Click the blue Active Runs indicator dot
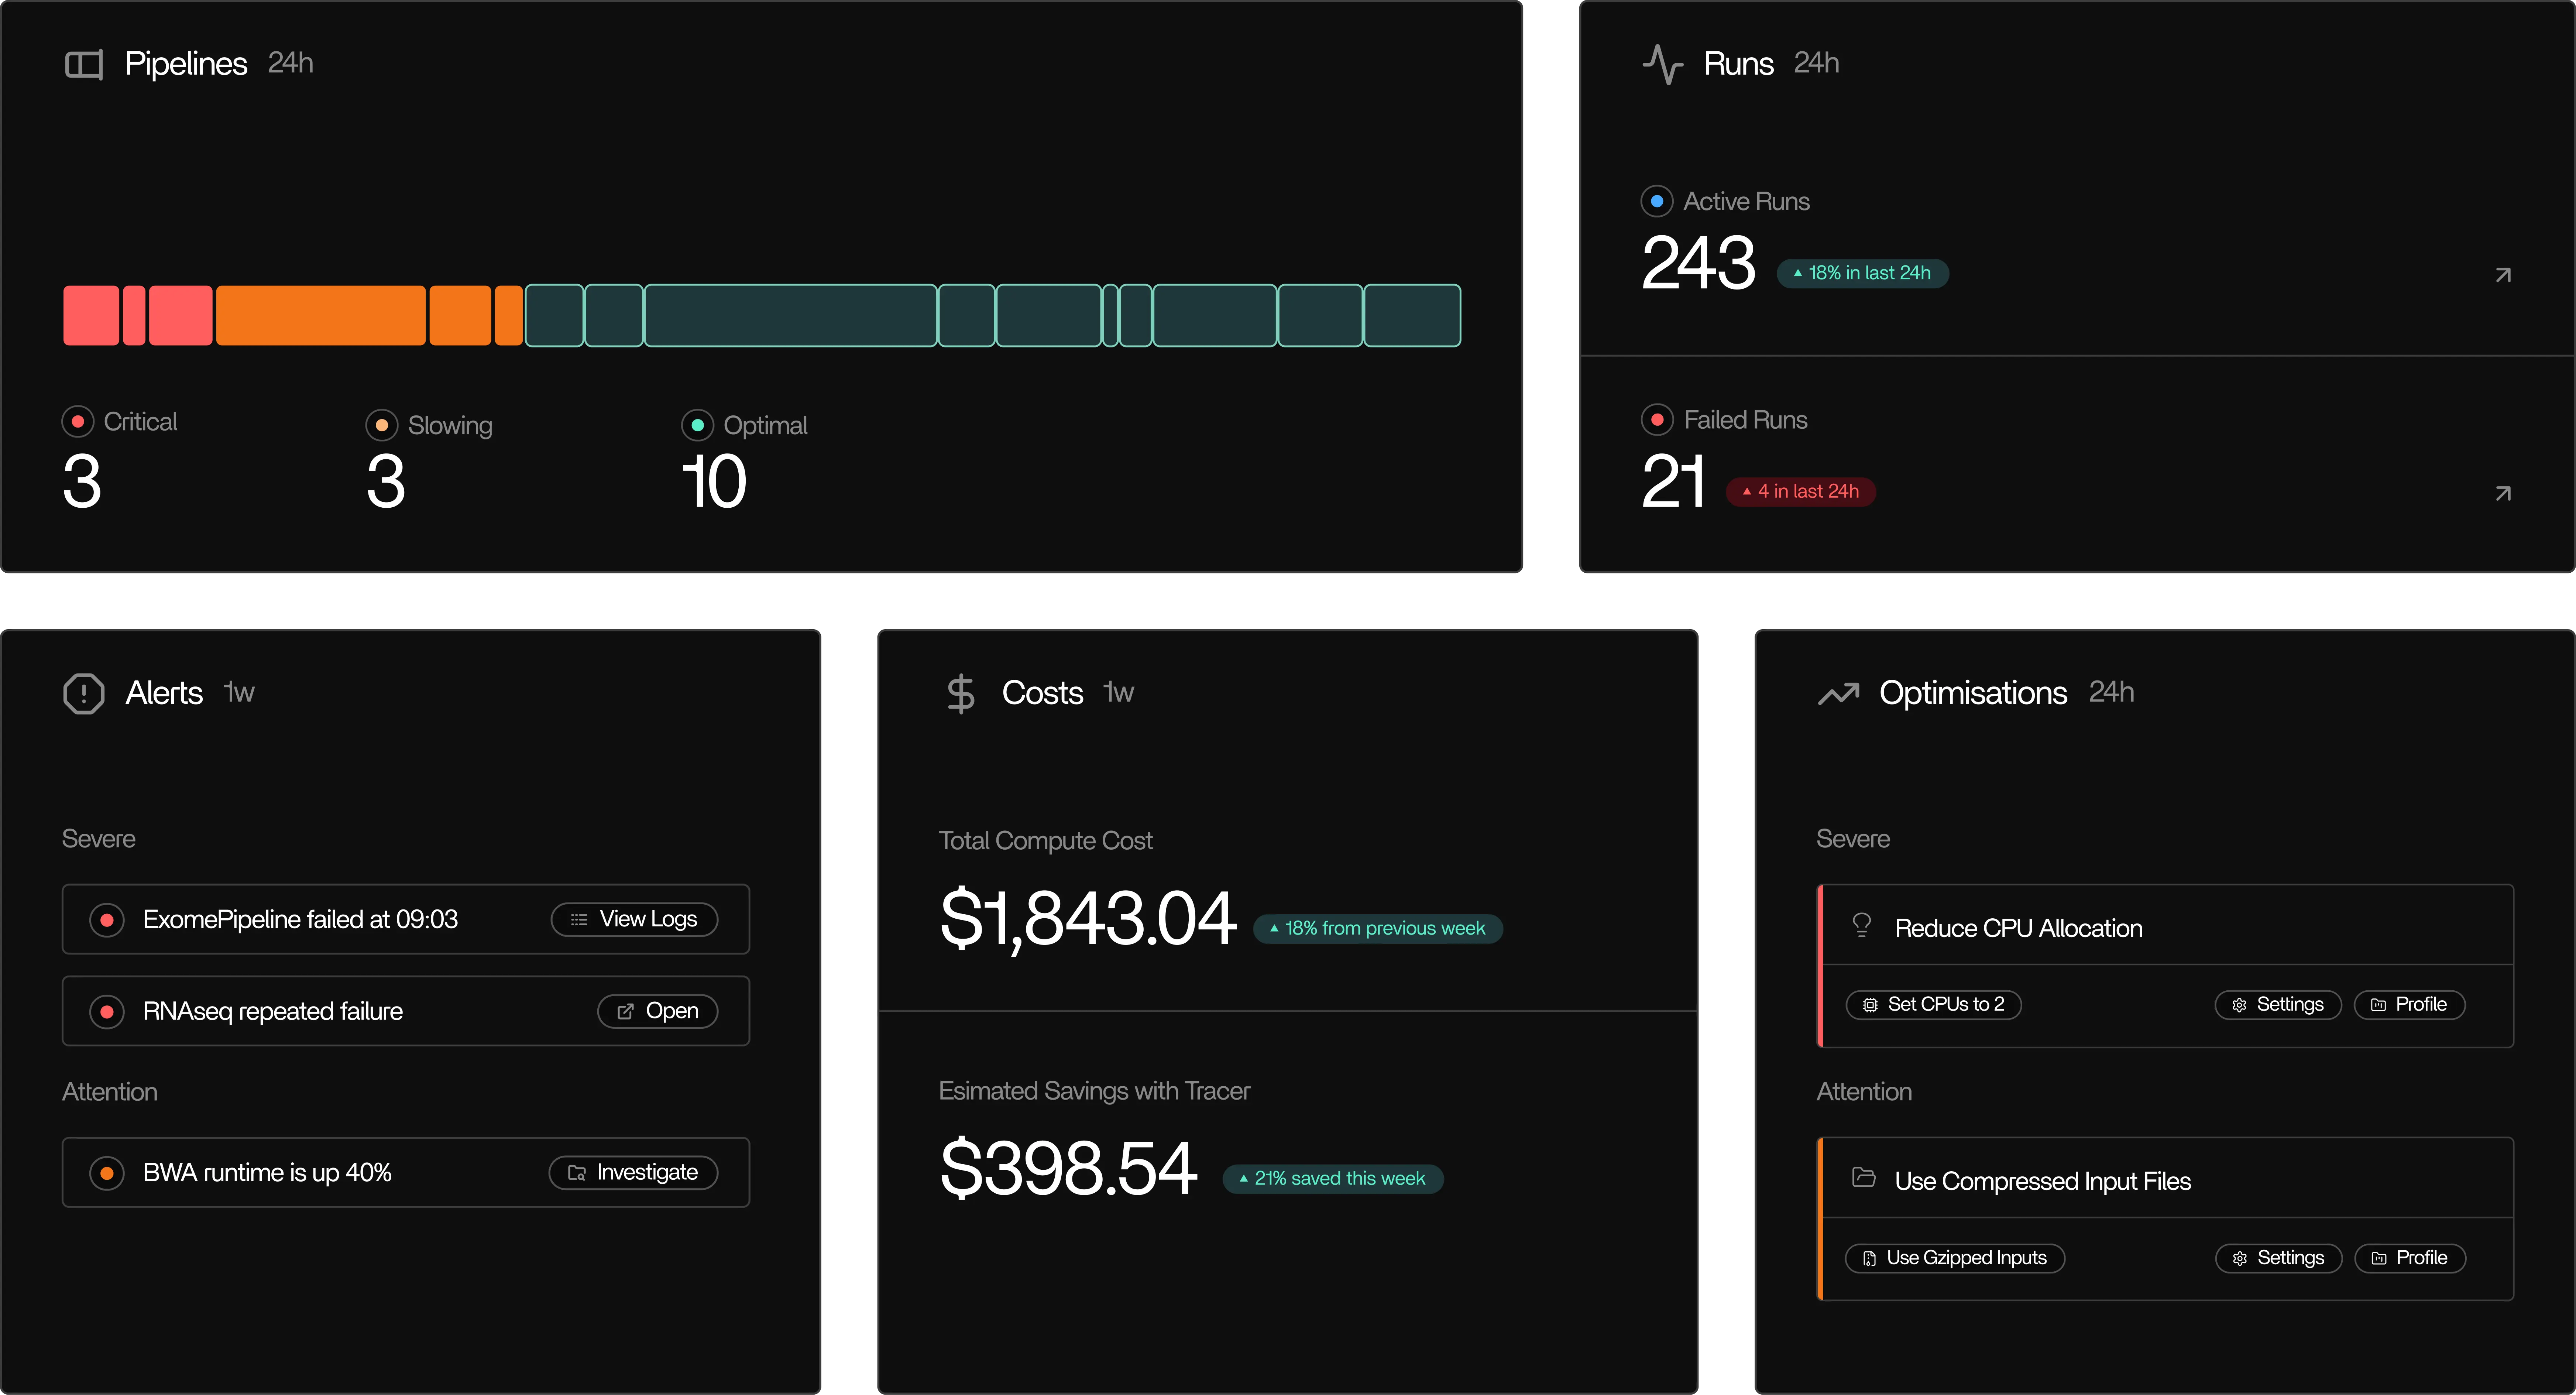The image size is (2576, 1395). [1657, 201]
